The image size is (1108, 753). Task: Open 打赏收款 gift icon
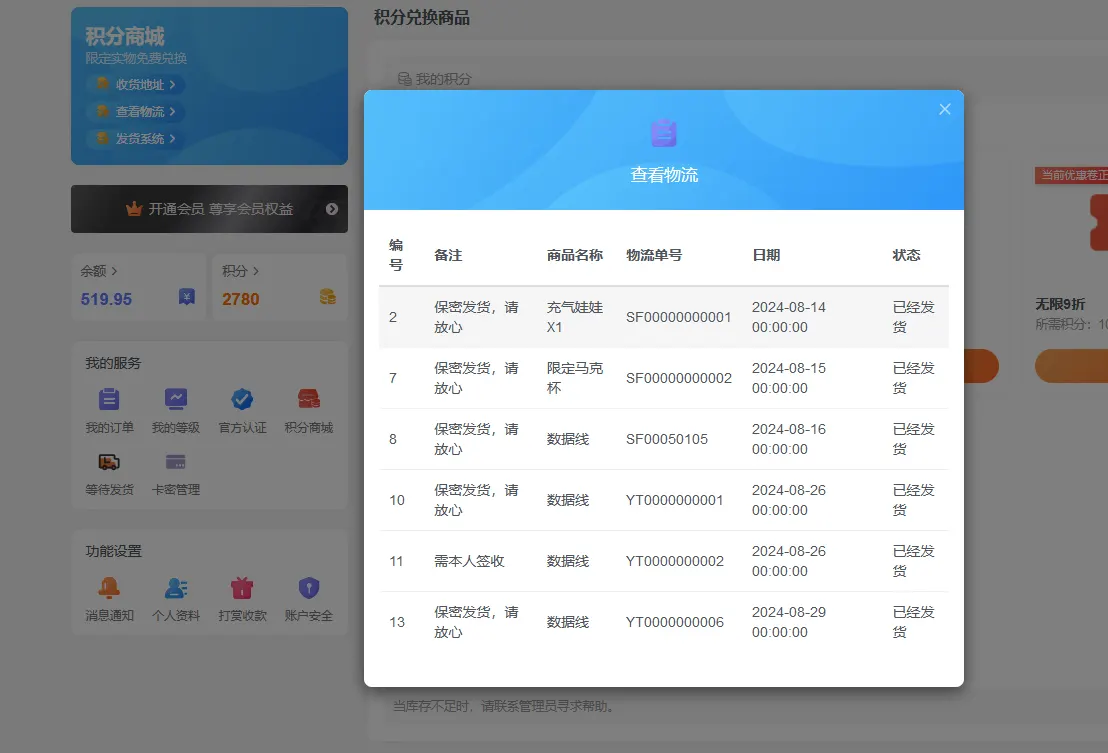click(242, 588)
